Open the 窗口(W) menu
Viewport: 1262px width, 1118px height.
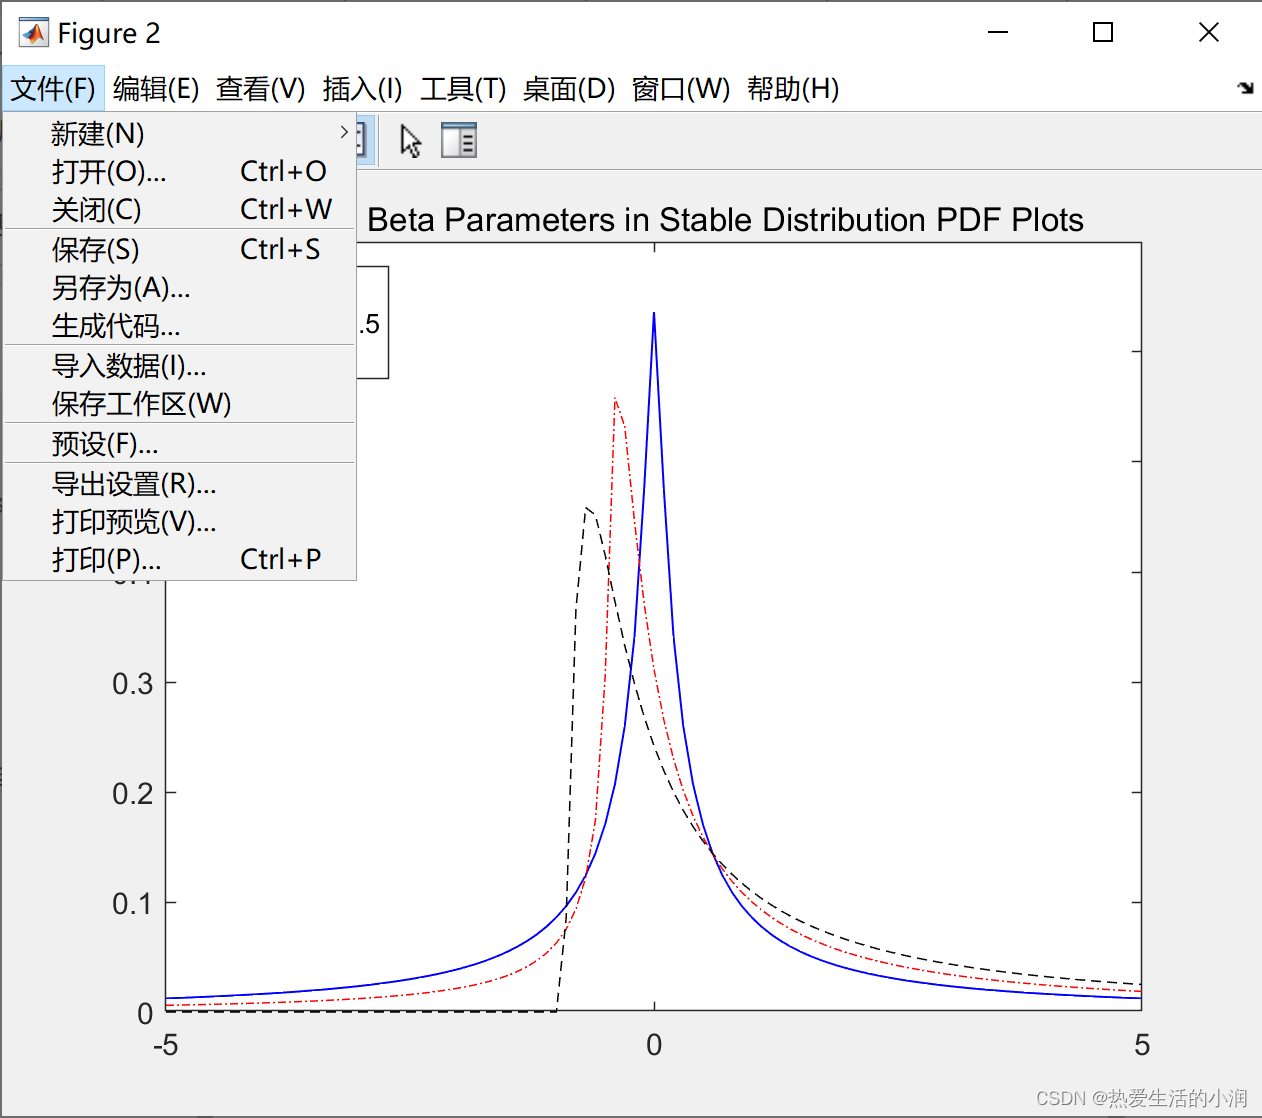(681, 89)
